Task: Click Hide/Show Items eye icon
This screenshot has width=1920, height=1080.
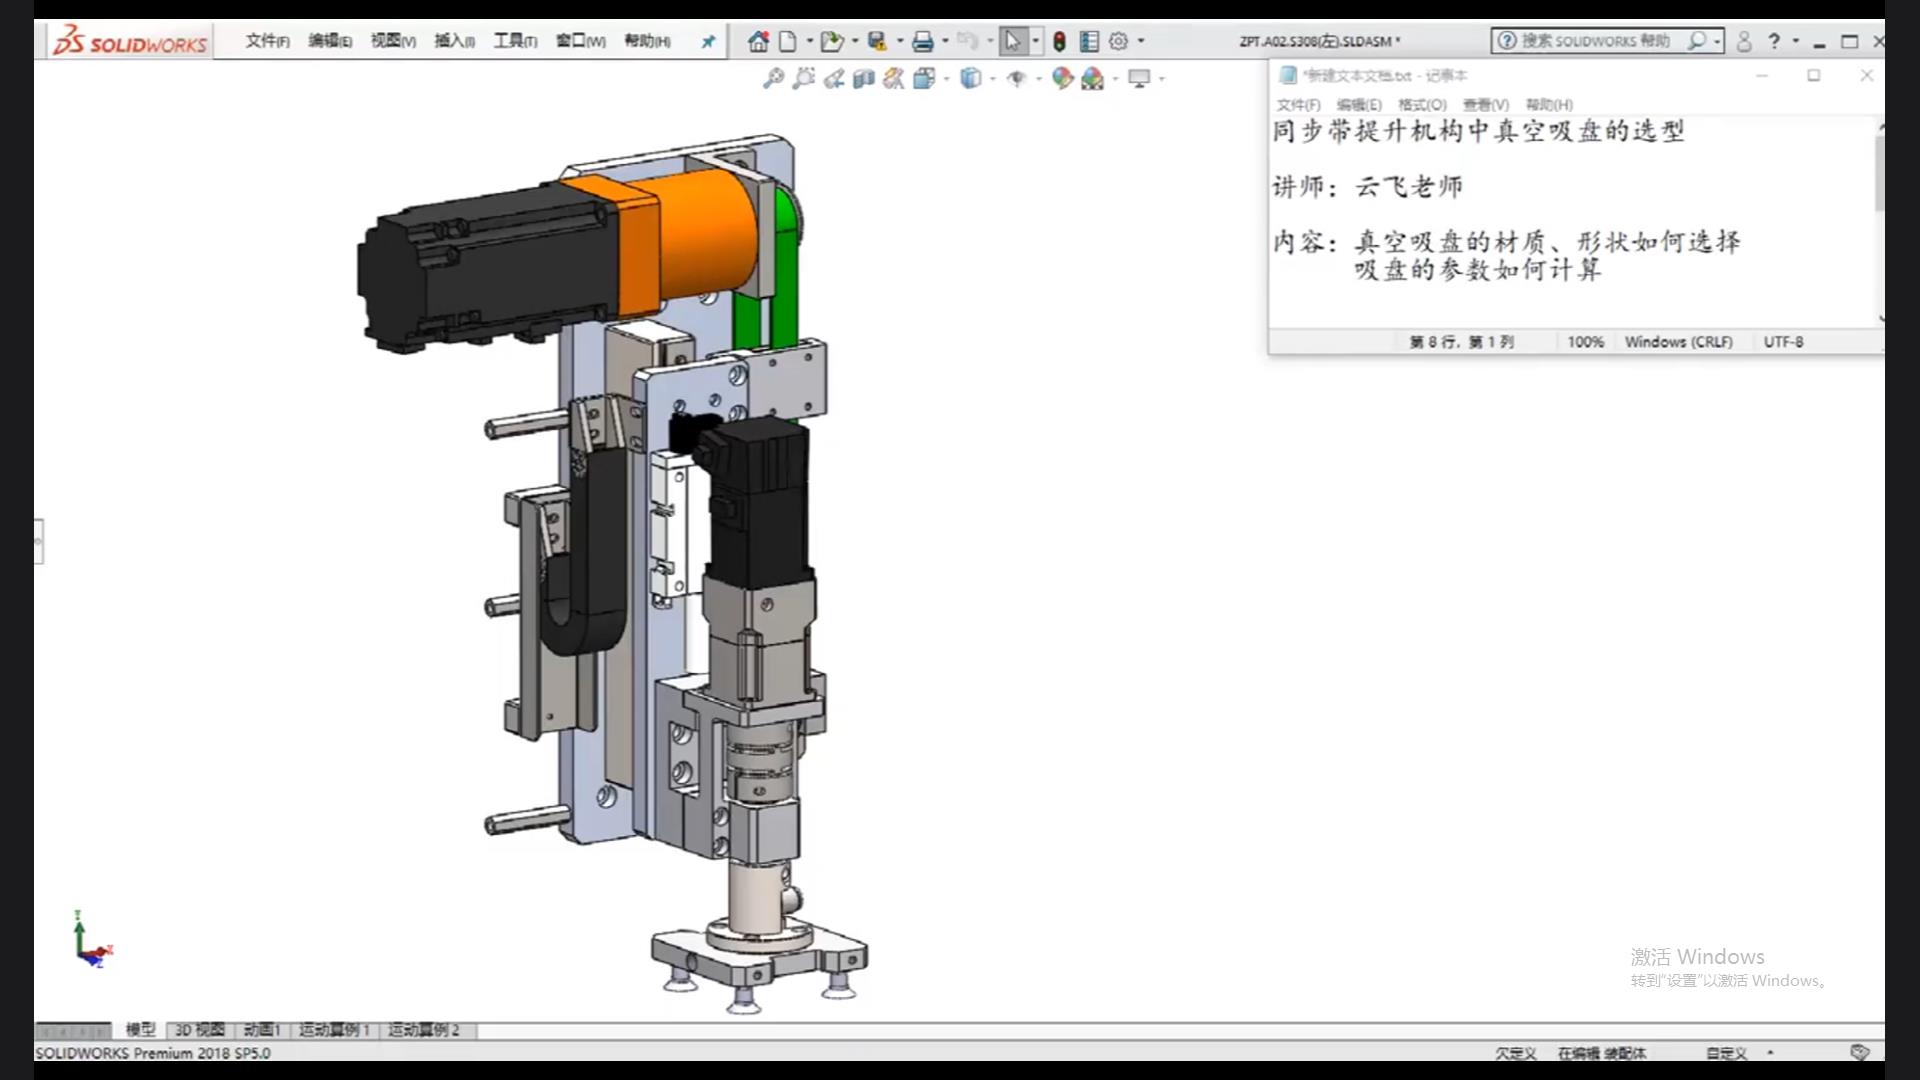Action: (1016, 78)
